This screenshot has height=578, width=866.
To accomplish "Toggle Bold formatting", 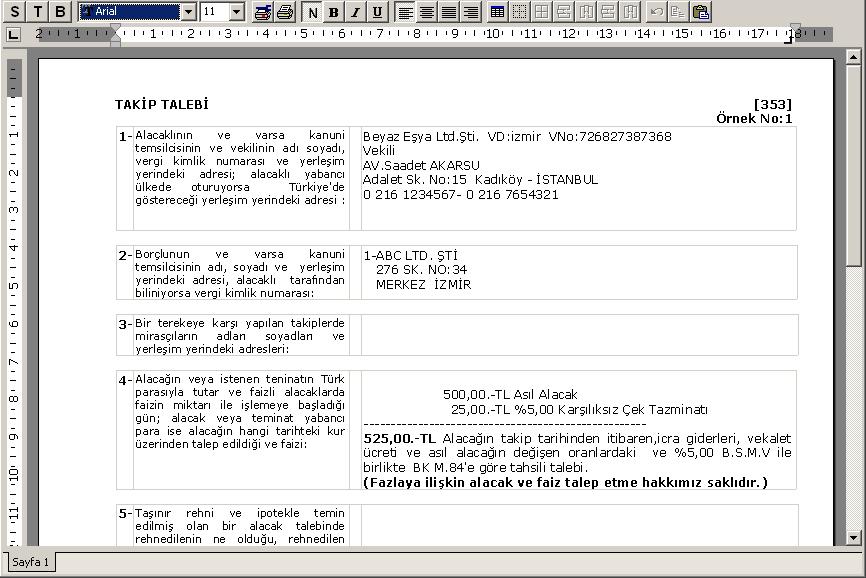I will coord(334,12).
